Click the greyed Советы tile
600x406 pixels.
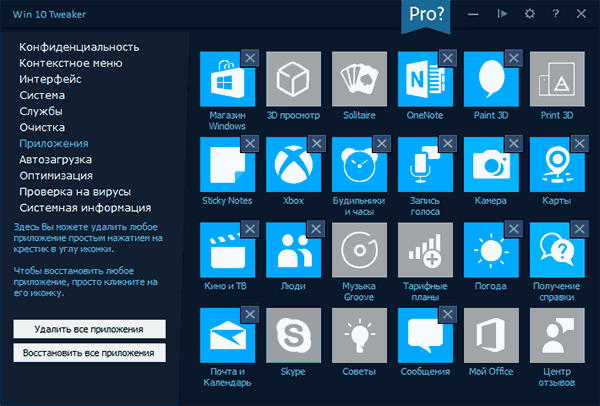tap(359, 335)
